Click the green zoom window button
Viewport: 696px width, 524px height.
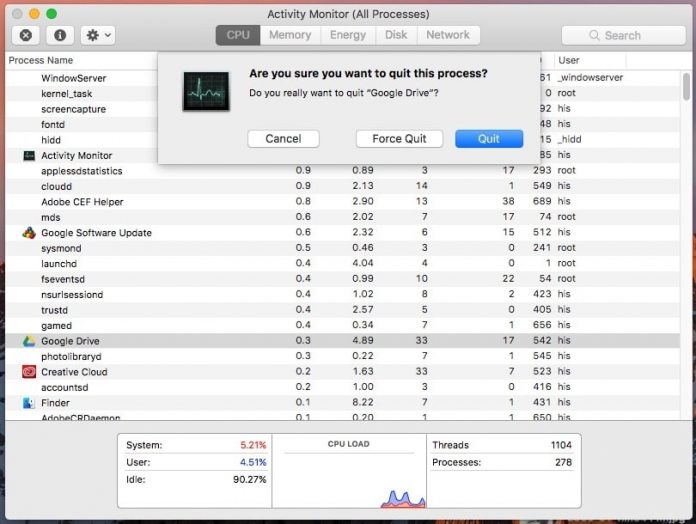51,14
